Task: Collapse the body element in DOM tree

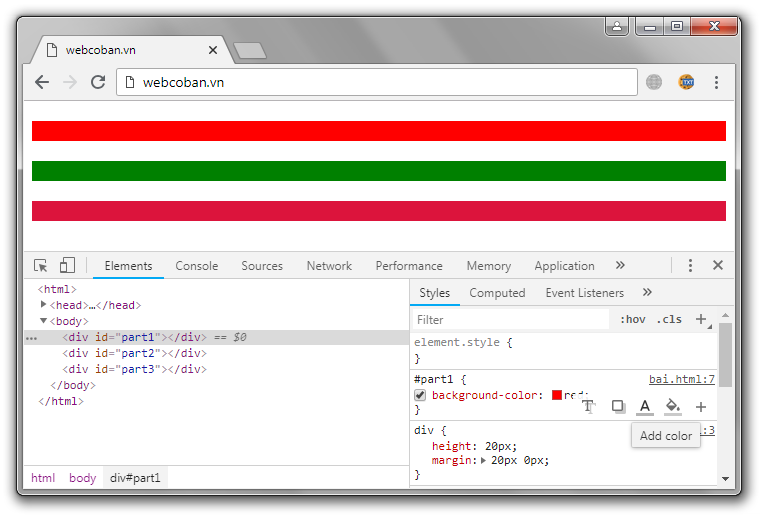Action: (44, 321)
